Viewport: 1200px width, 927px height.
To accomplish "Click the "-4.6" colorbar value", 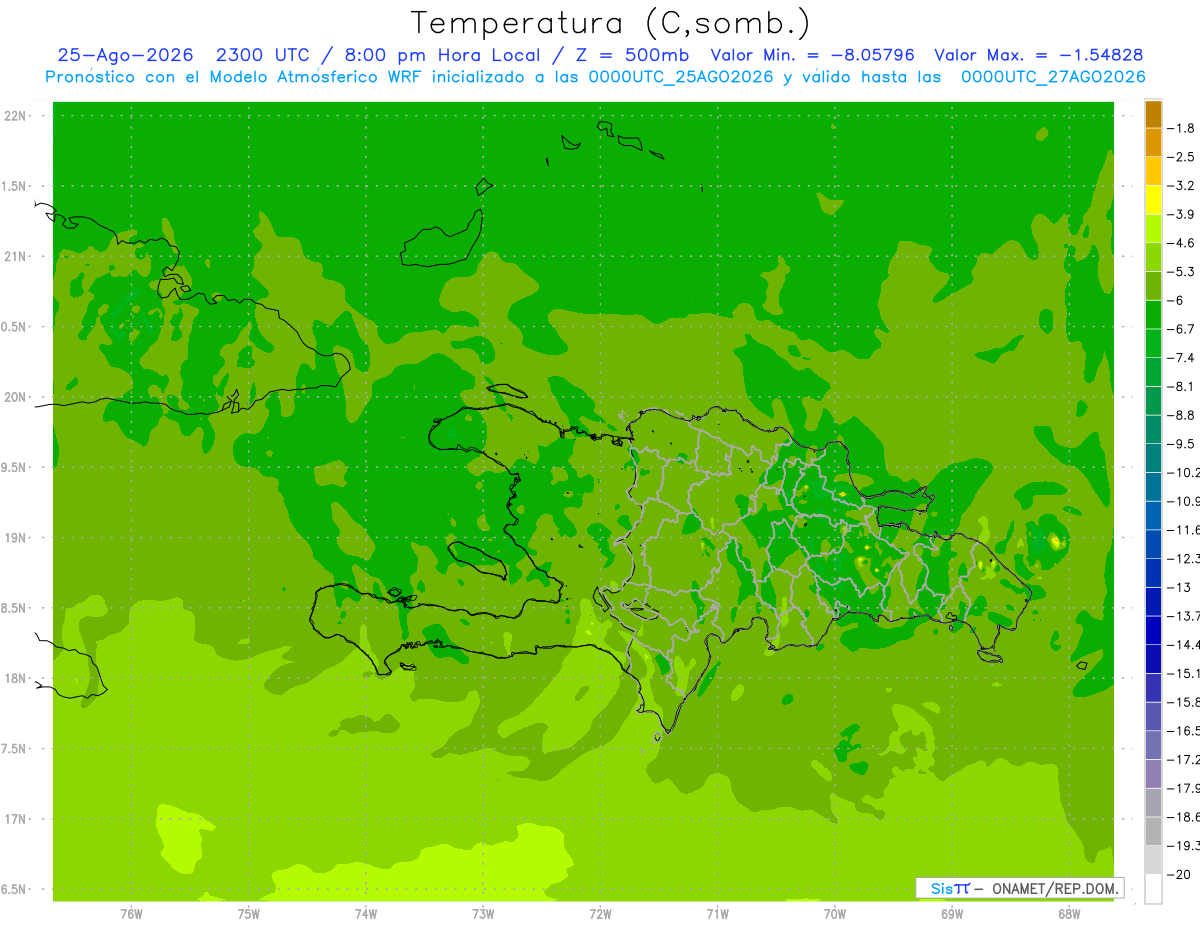I will 1181,243.
